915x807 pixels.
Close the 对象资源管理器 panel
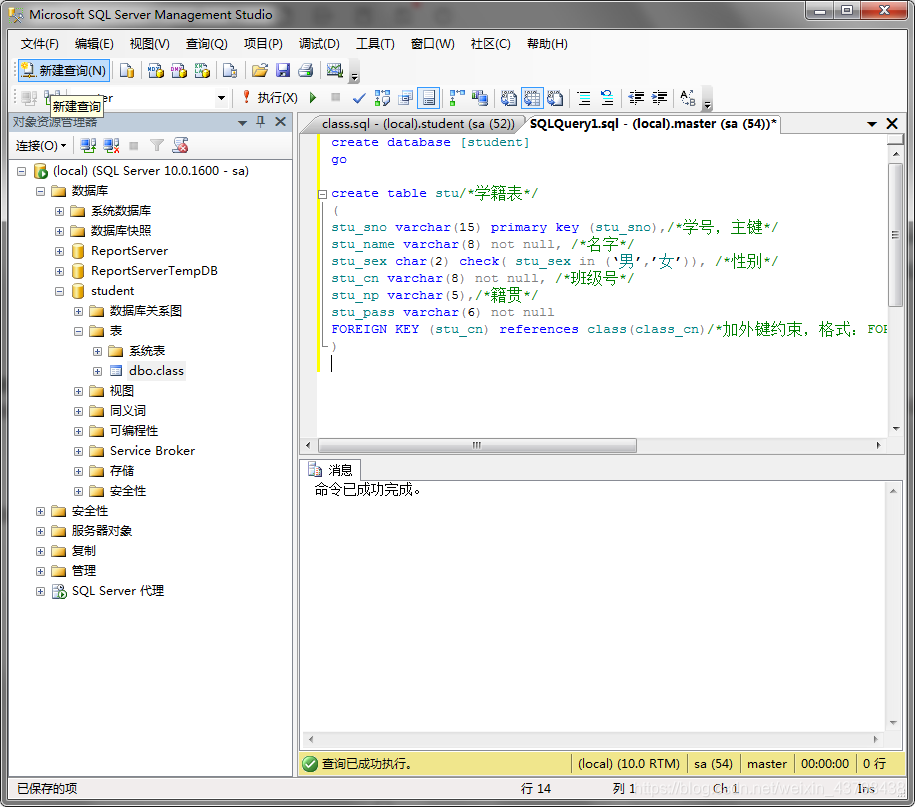[x=281, y=122]
